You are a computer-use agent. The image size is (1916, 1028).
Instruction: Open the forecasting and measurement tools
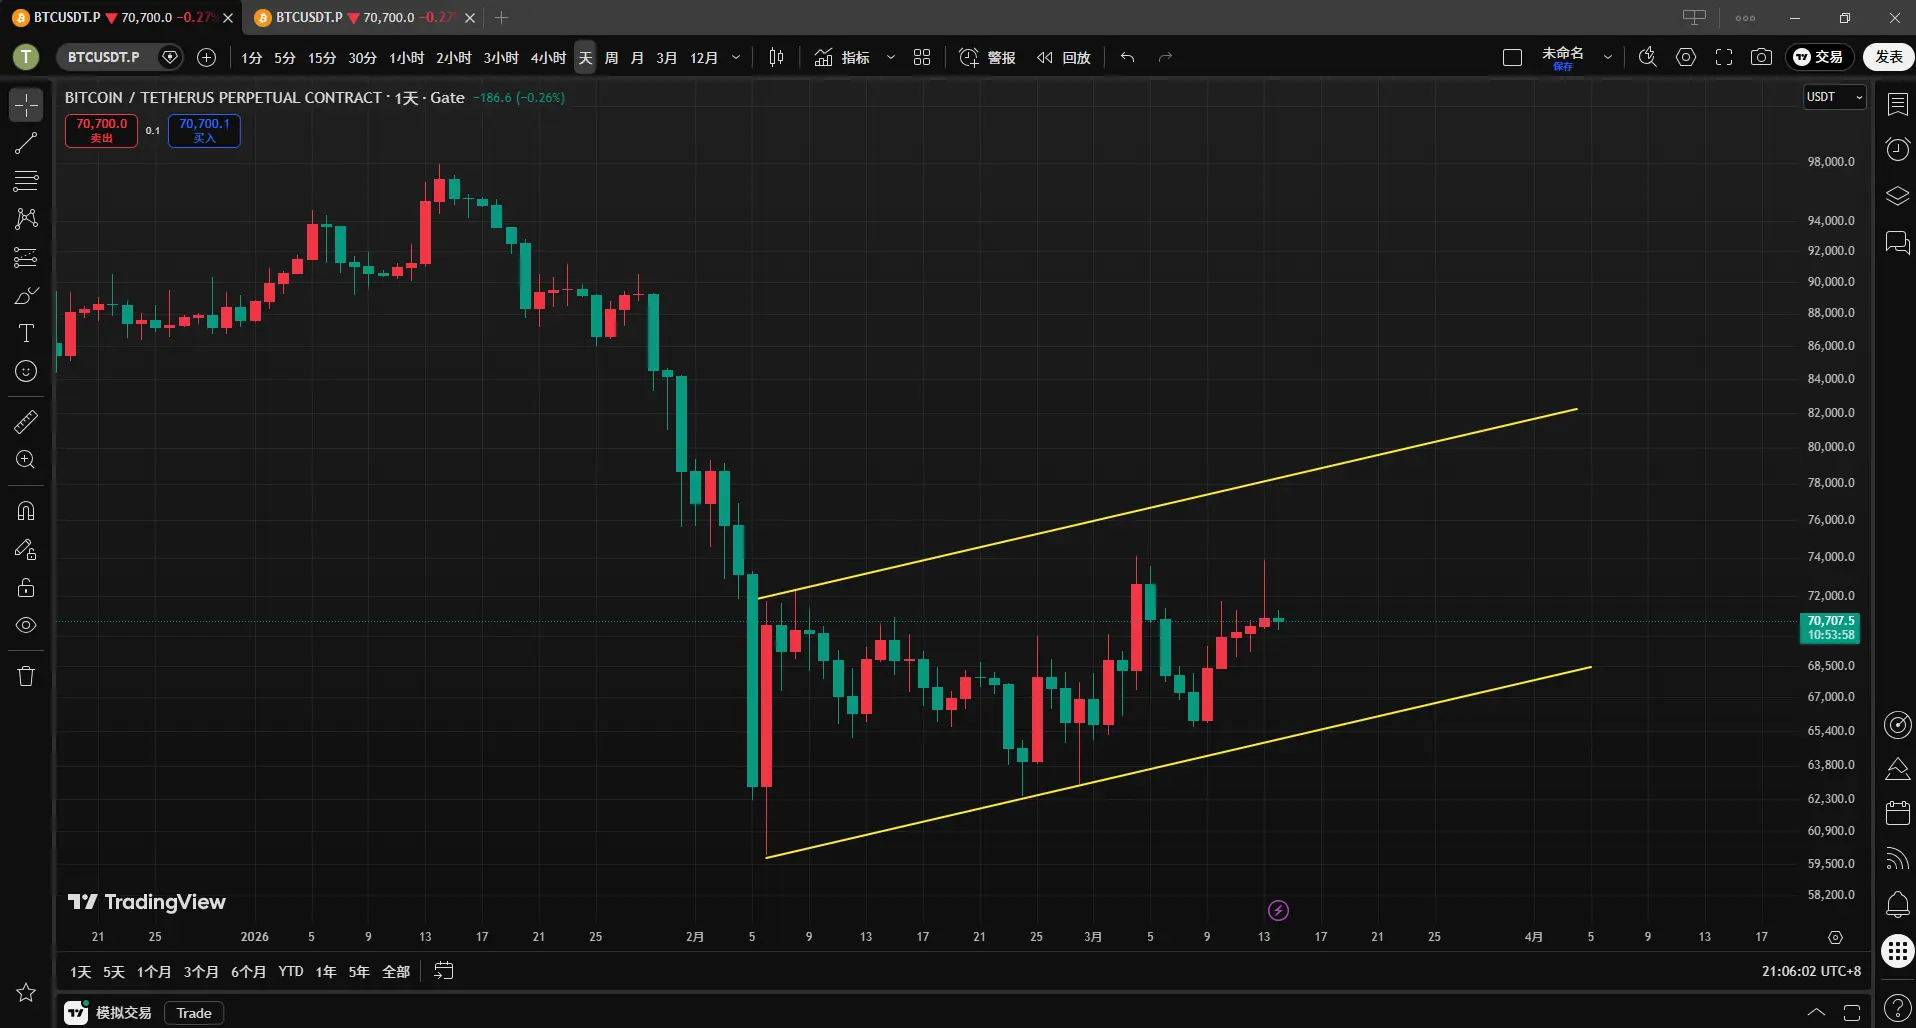pos(26,257)
